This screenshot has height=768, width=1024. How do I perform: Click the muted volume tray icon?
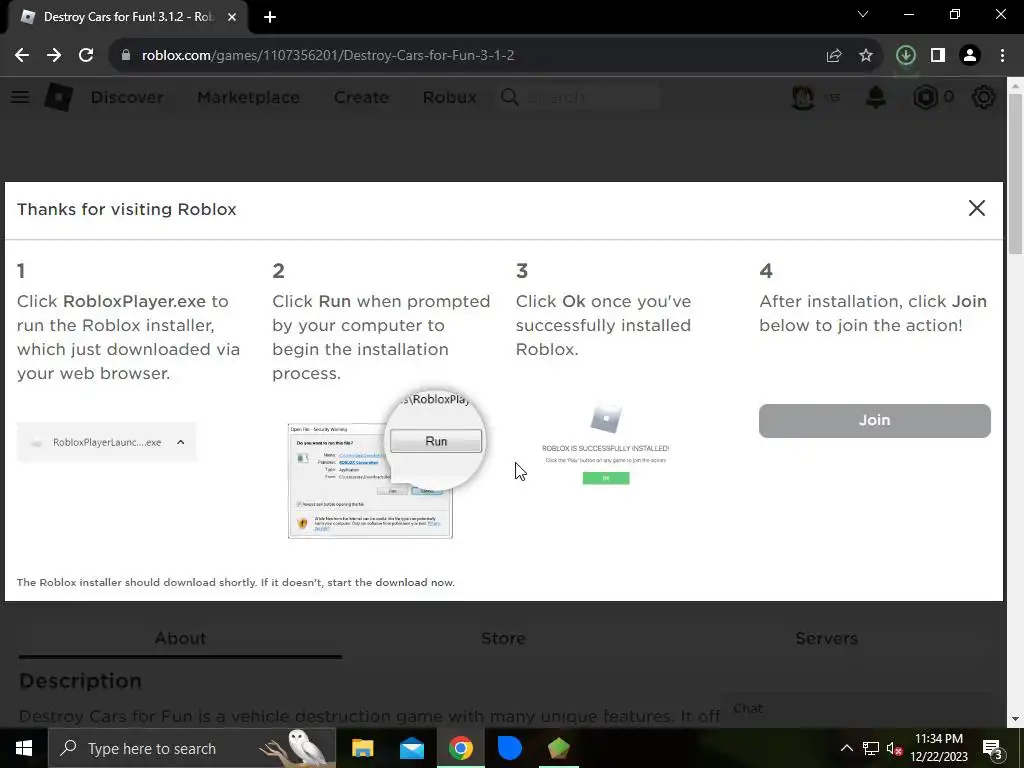pos(895,748)
